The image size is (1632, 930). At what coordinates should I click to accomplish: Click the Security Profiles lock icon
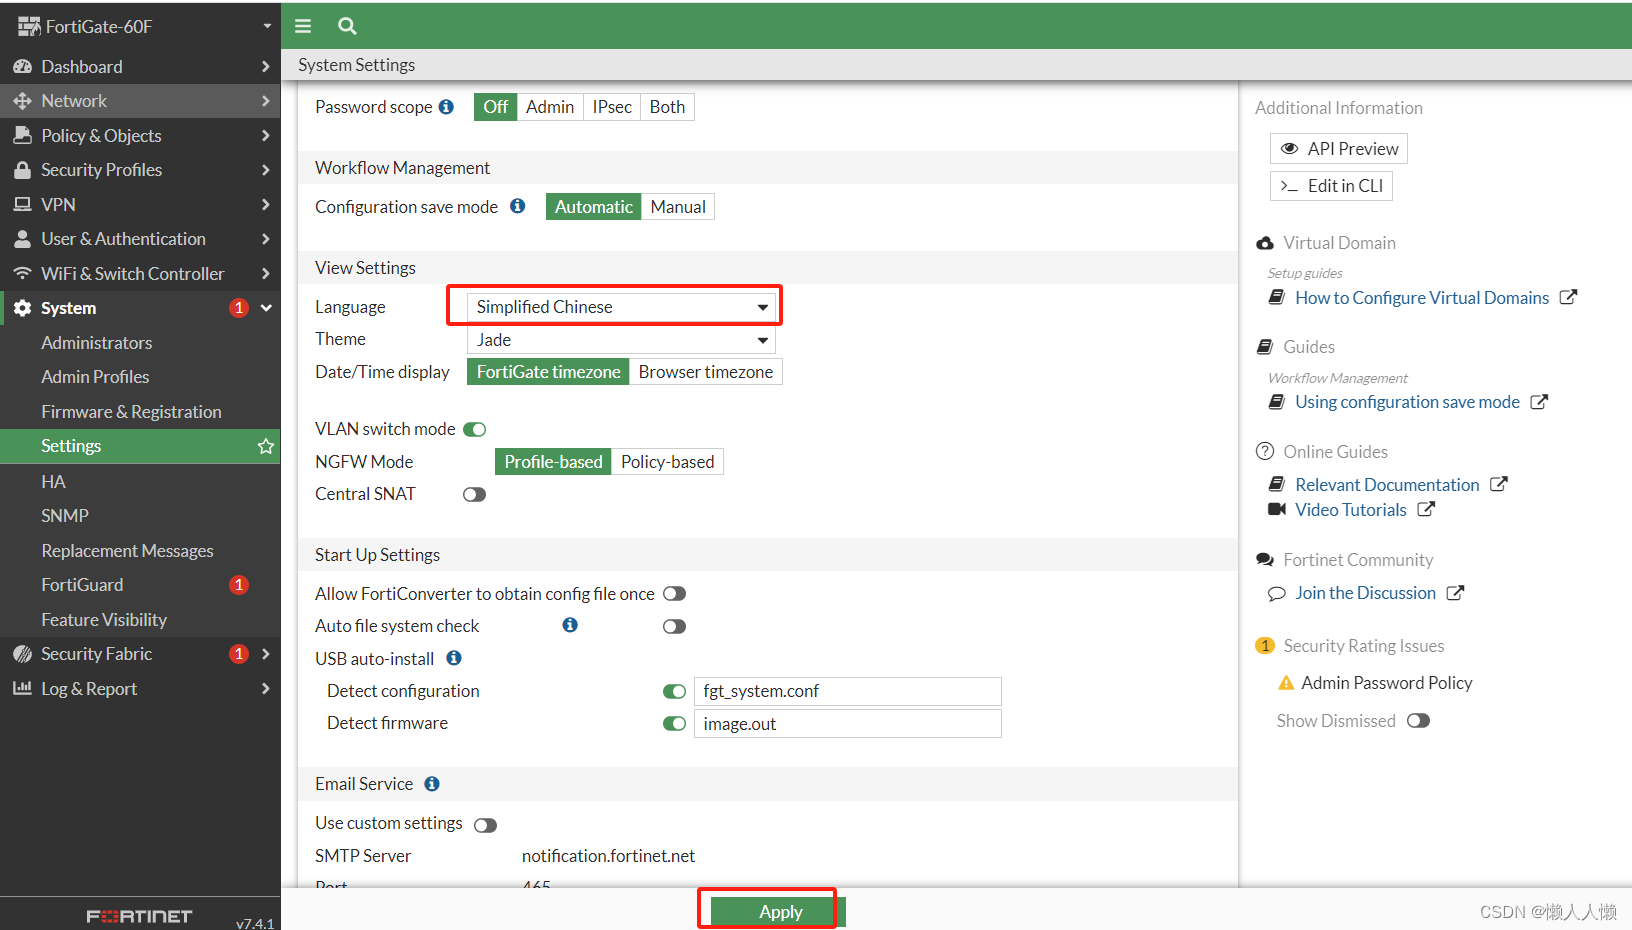pyautogui.click(x=22, y=170)
